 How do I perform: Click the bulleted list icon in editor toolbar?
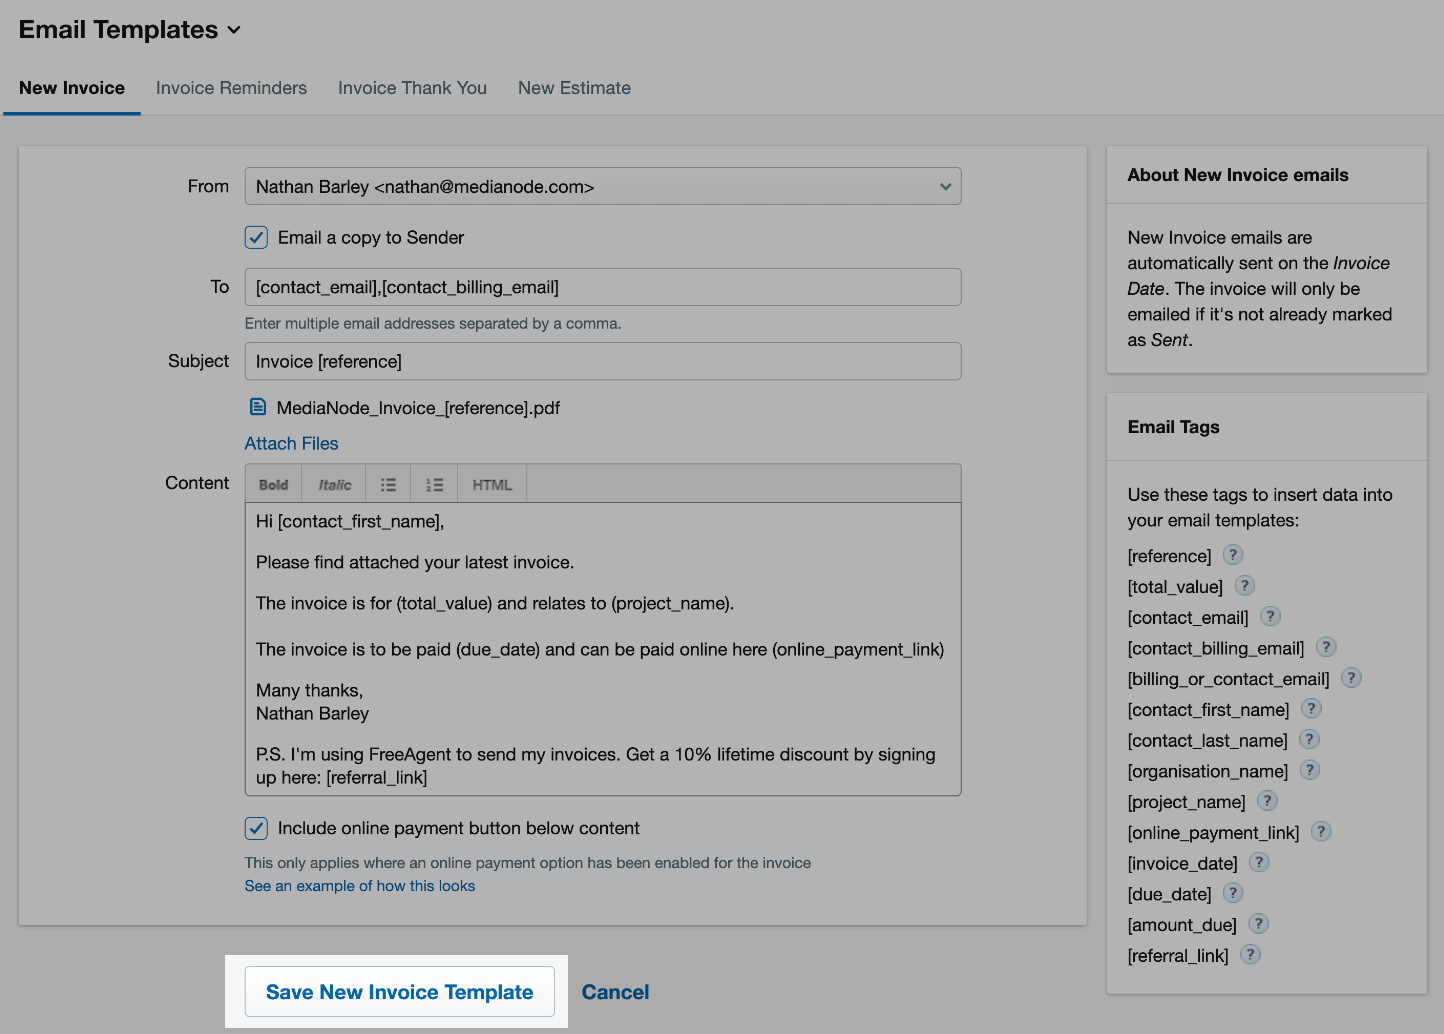388,484
